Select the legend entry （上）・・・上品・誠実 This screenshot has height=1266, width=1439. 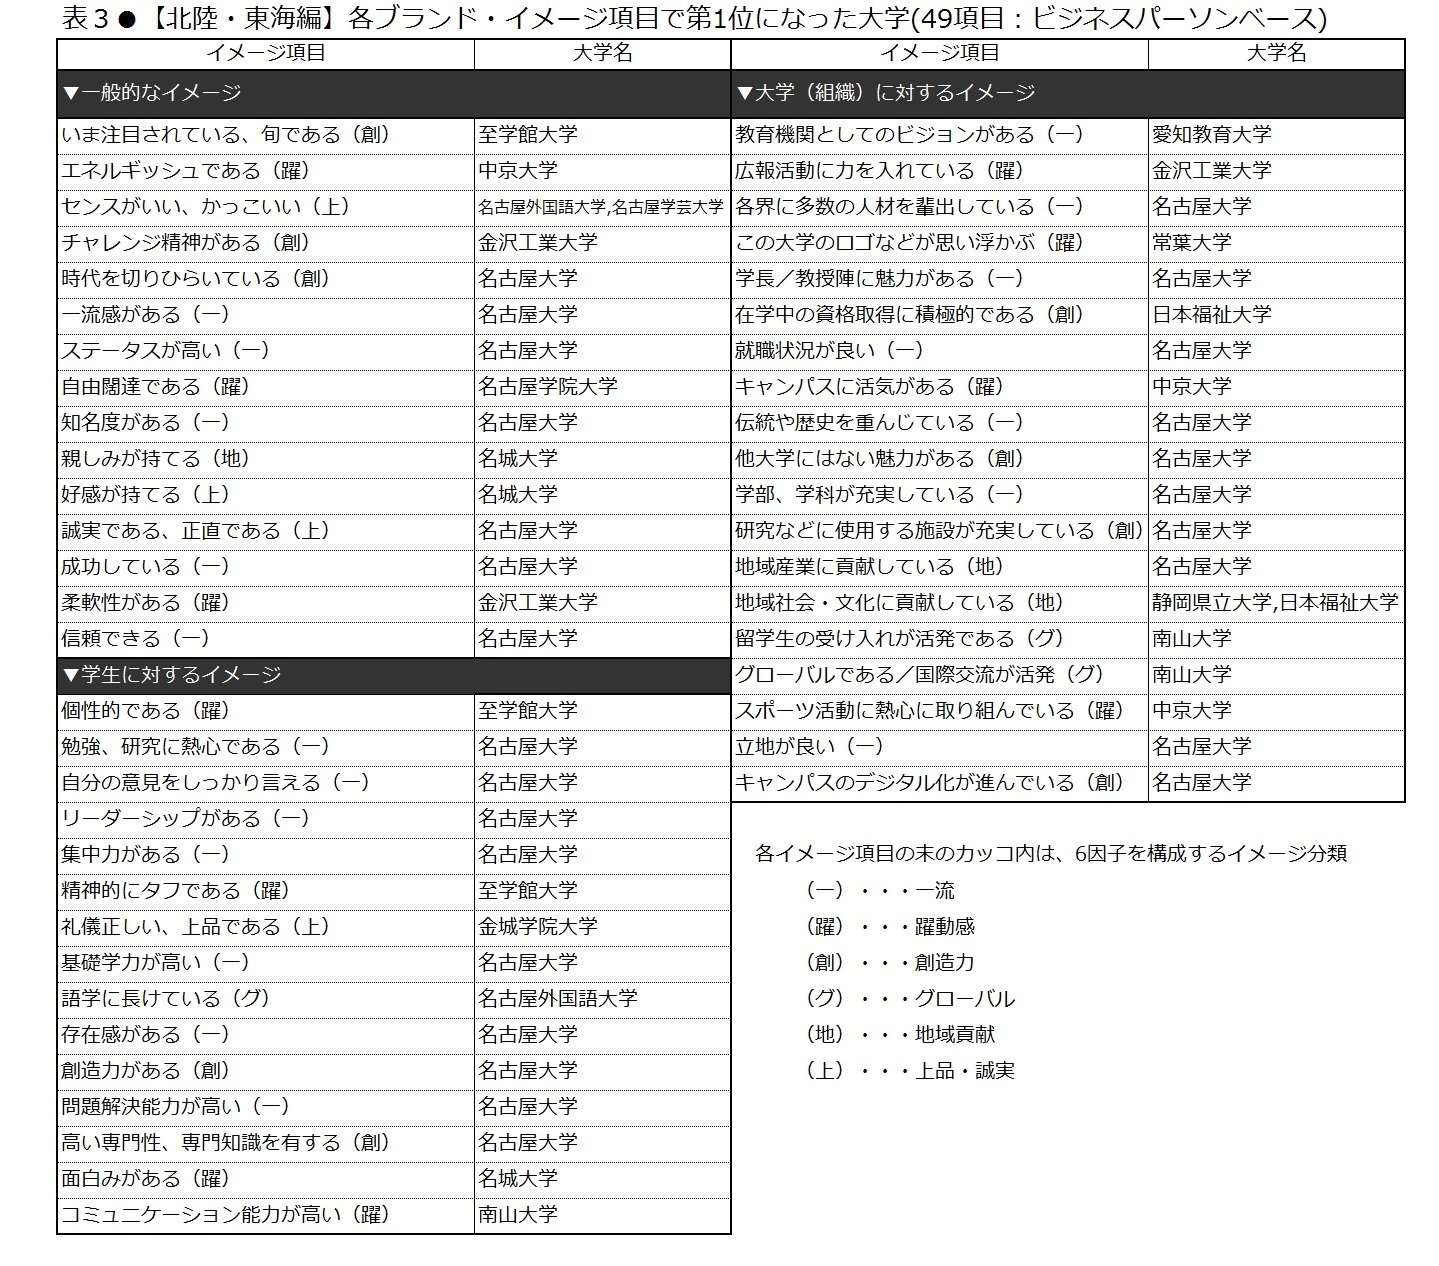pos(909,1070)
